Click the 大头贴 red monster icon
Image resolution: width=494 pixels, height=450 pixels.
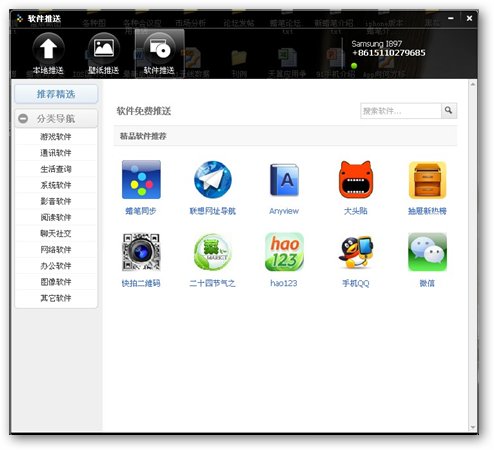[356, 179]
